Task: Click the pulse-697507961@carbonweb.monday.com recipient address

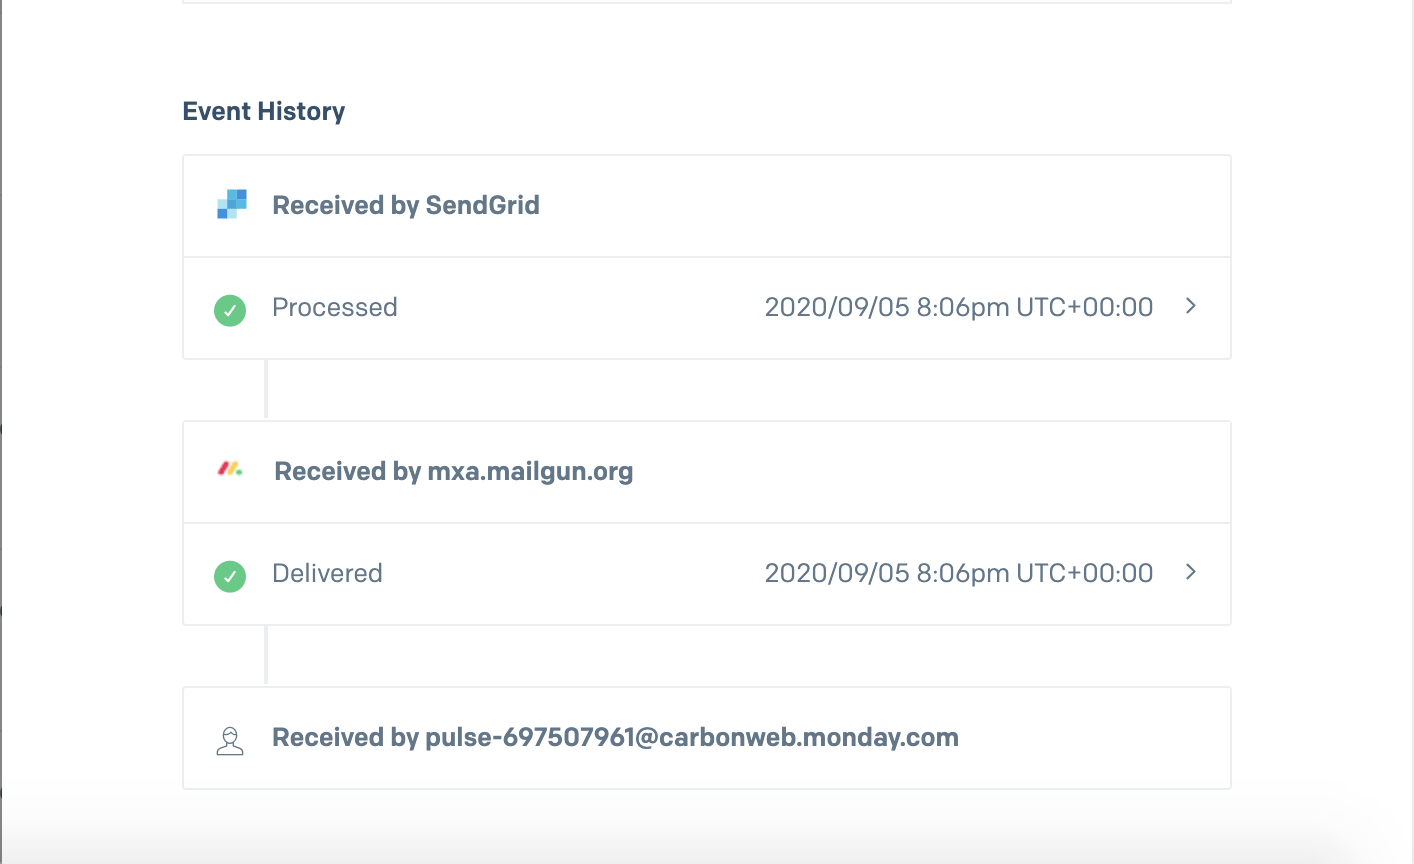Action: pyautogui.click(x=692, y=737)
